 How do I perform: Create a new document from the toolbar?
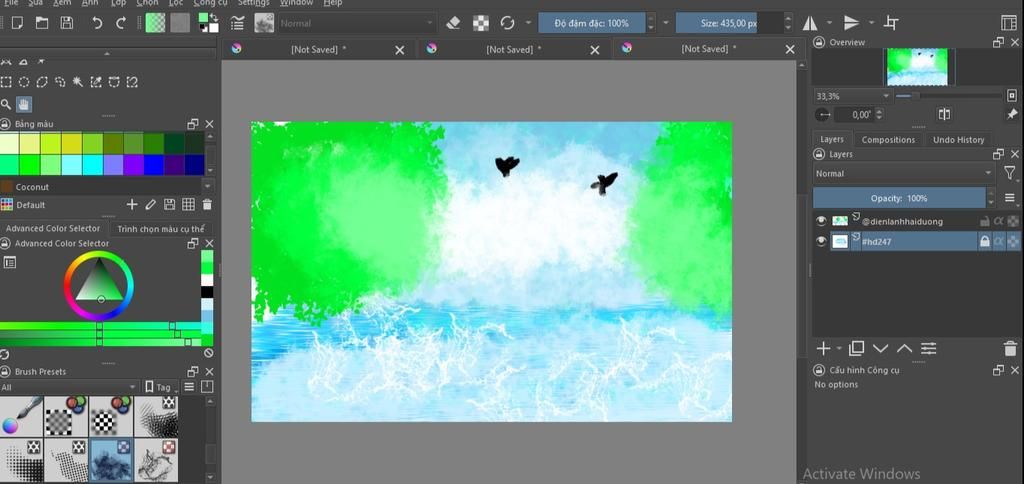click(18, 24)
